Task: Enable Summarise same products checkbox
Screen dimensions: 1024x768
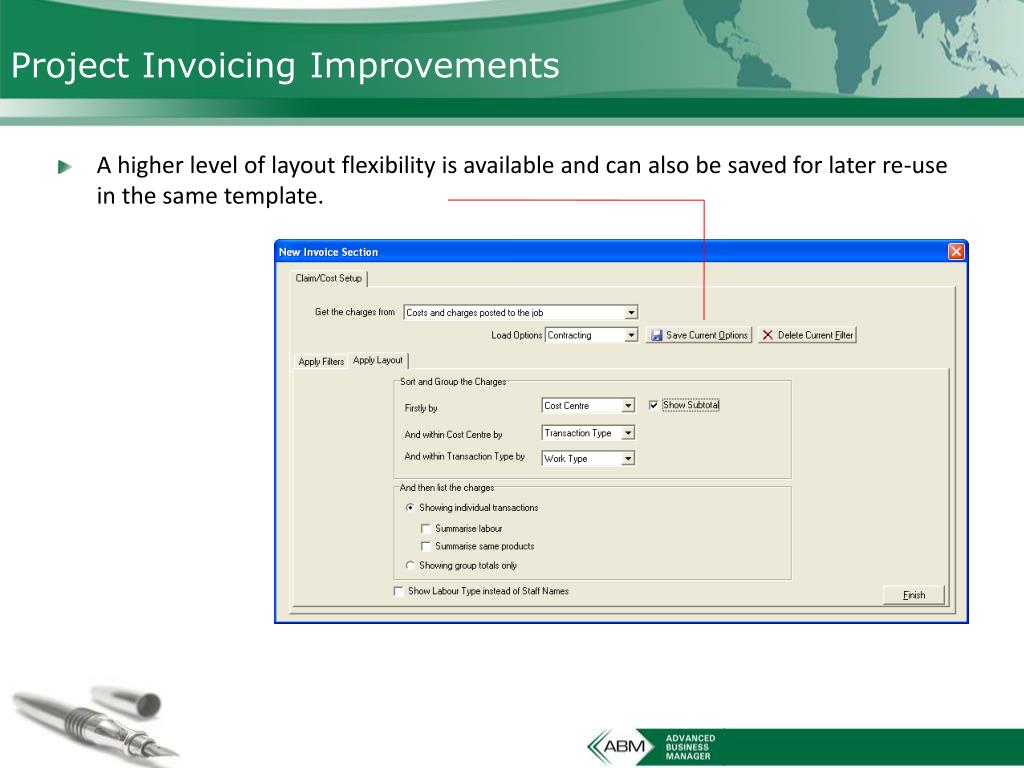Action: pos(426,546)
